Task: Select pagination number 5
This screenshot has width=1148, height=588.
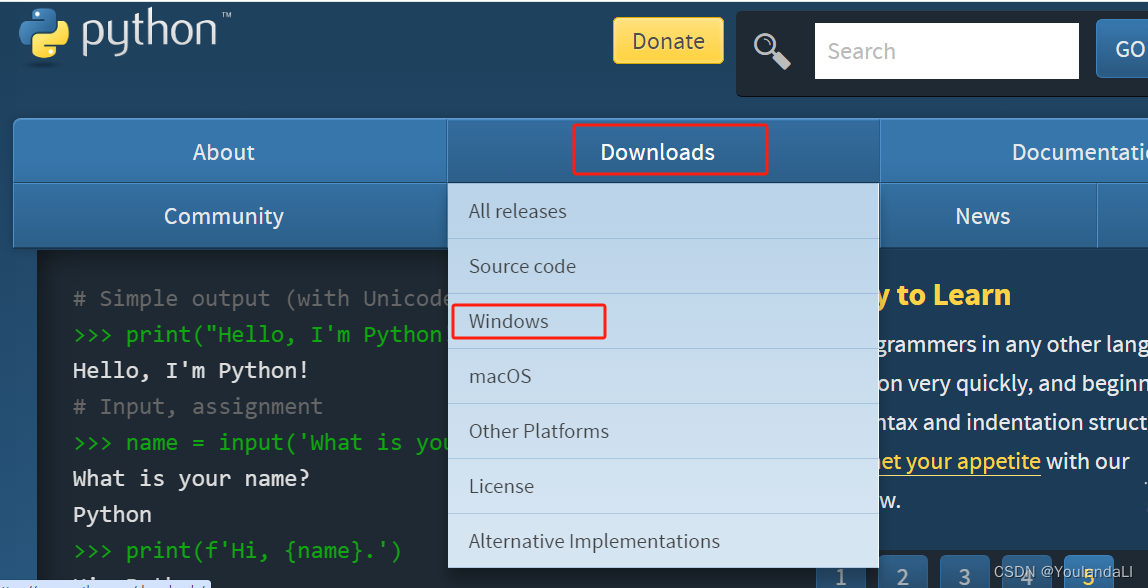Action: (1088, 575)
